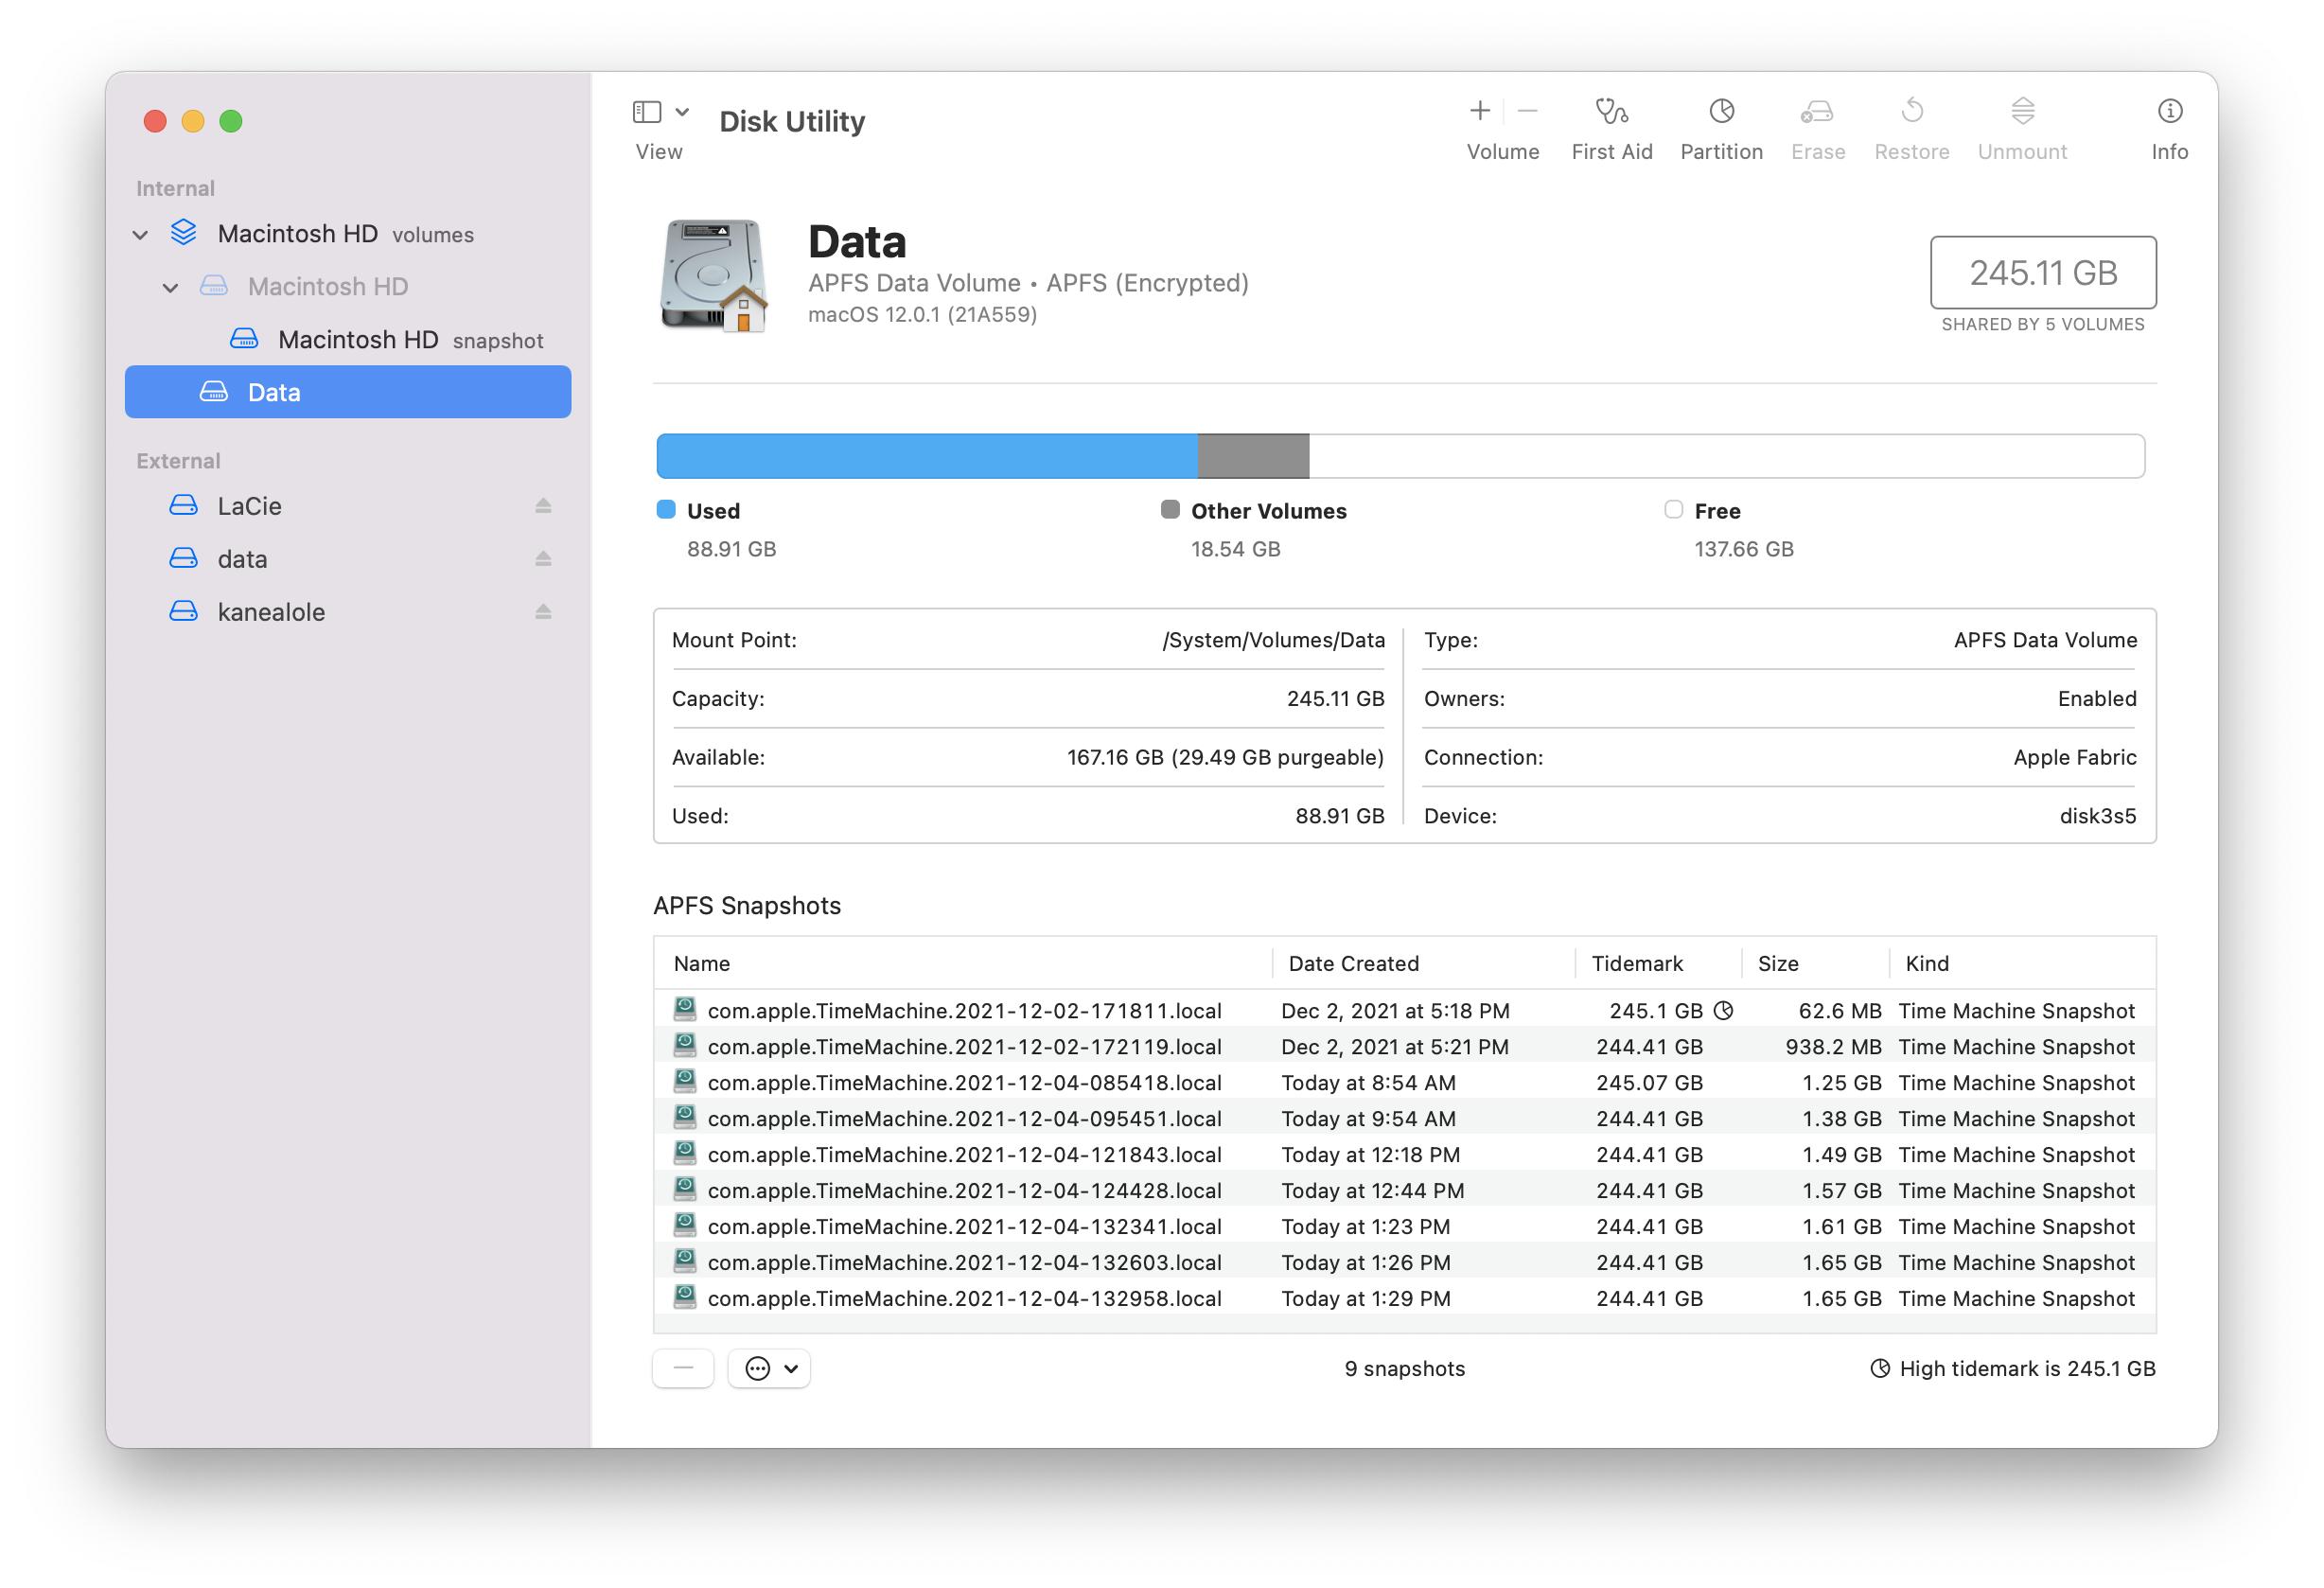Image resolution: width=2324 pixels, height=1588 pixels.
Task: Eject the external data drive
Action: click(543, 559)
